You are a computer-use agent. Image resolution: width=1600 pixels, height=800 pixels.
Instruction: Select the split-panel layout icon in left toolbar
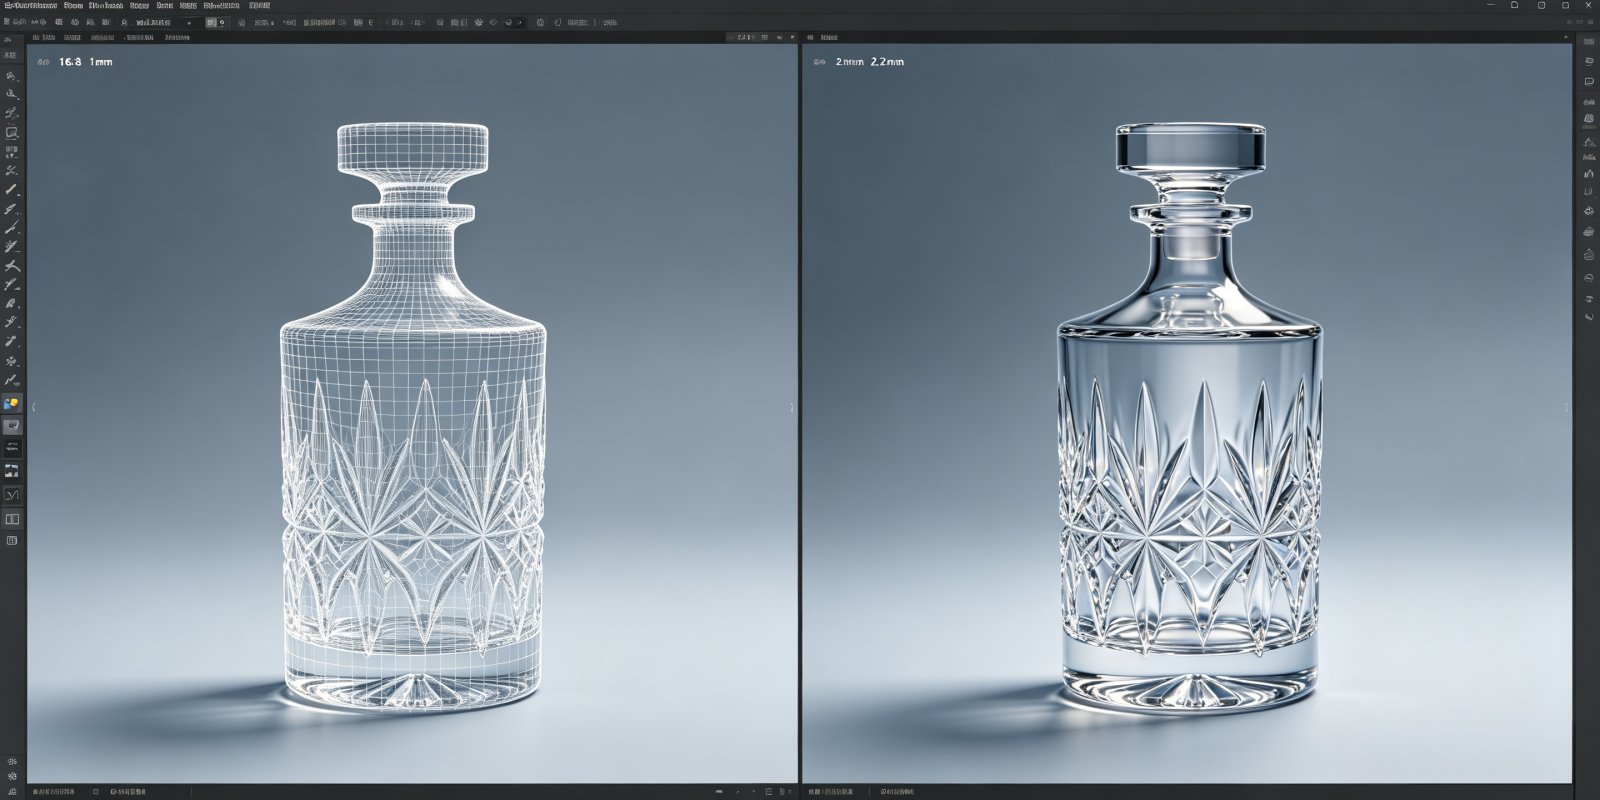point(12,519)
